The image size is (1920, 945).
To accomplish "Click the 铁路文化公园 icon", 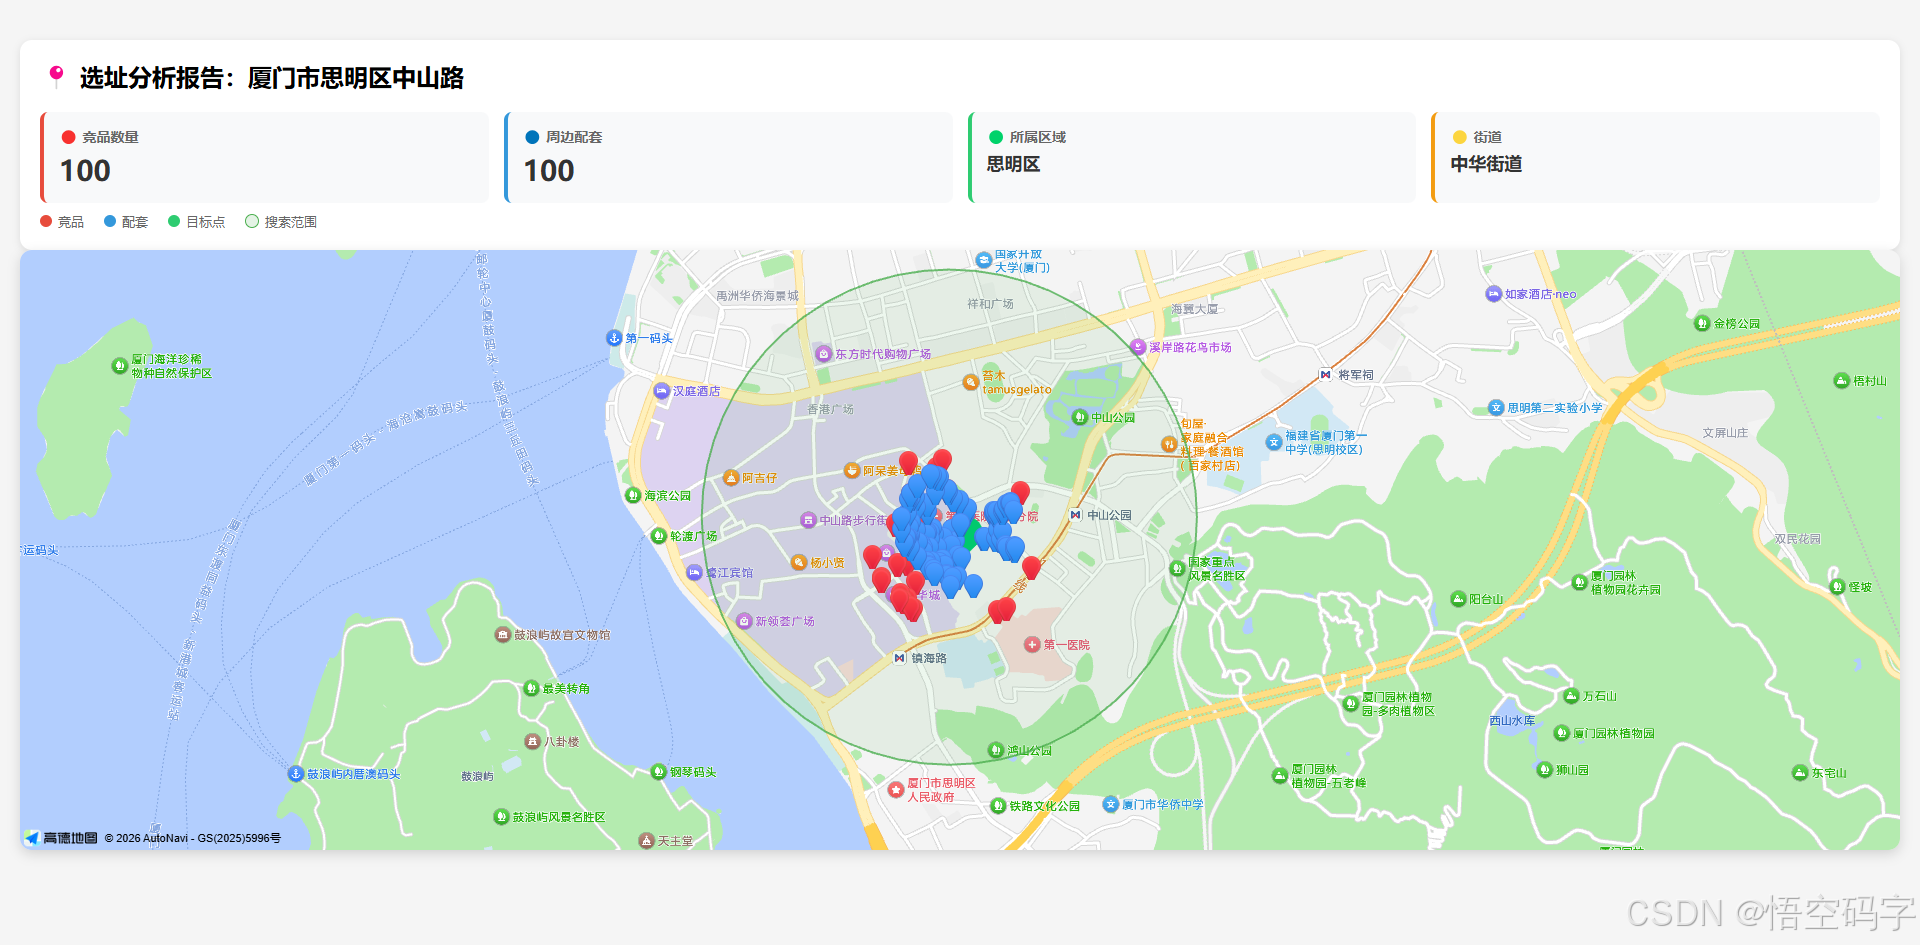I will click(998, 806).
